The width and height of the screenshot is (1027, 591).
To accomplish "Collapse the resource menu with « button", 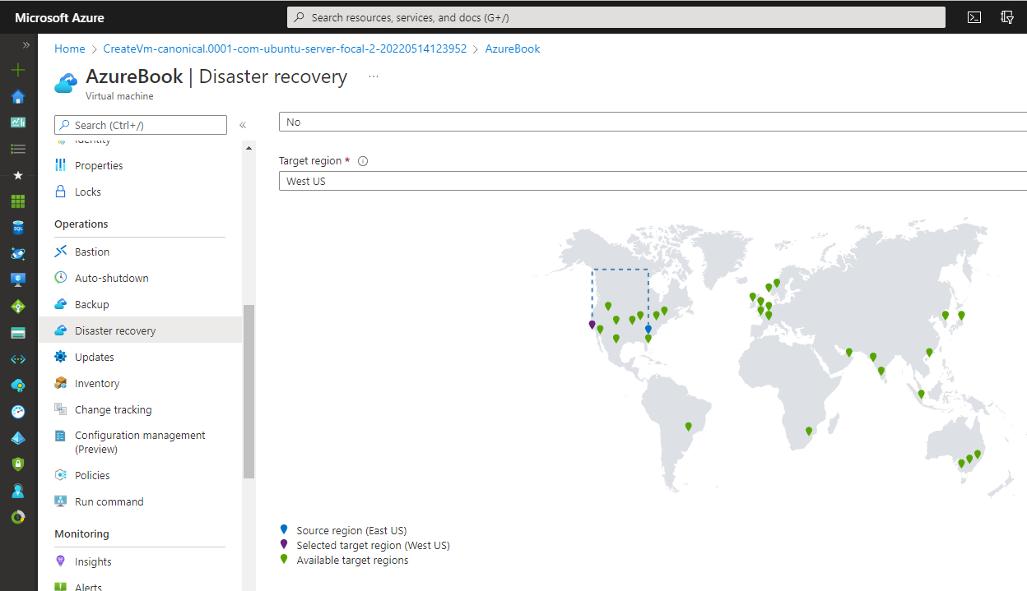I will tap(242, 125).
